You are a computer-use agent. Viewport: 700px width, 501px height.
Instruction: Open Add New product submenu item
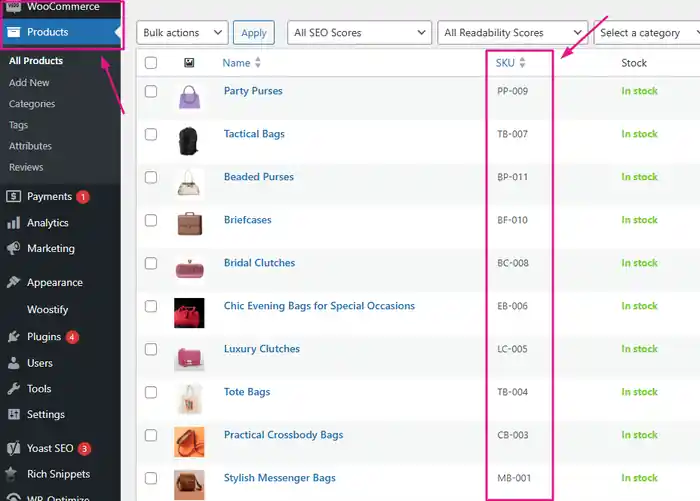29,82
